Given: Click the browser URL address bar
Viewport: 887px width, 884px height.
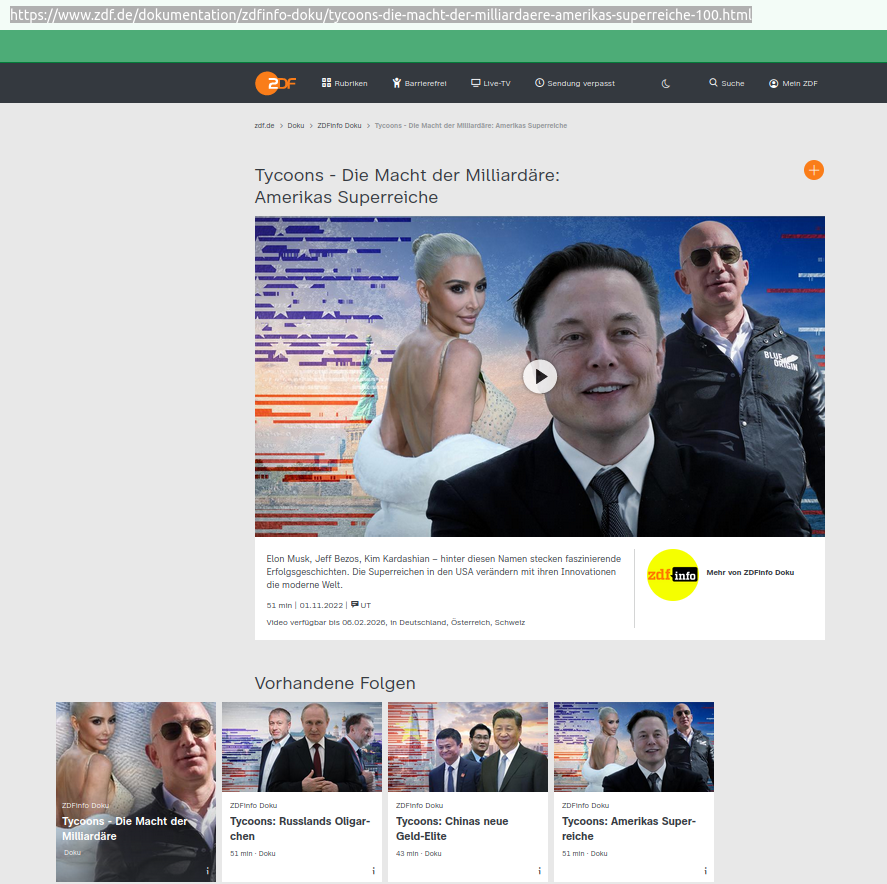Looking at the screenshot, I should click(x=381, y=15).
